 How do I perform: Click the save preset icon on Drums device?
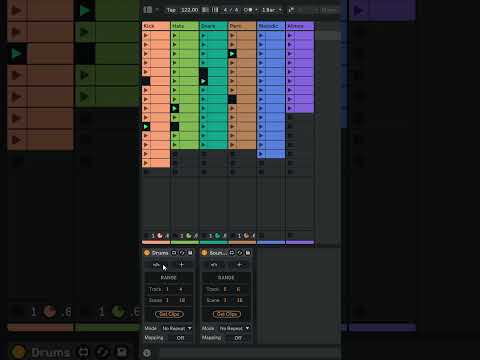(x=190, y=253)
